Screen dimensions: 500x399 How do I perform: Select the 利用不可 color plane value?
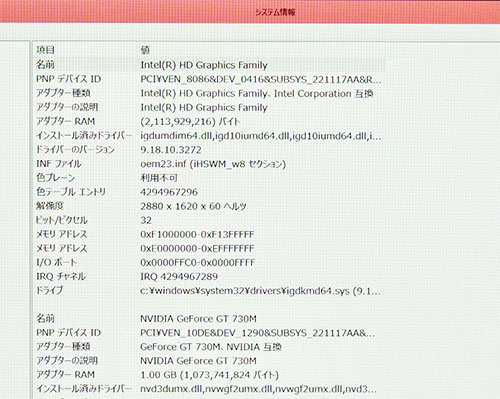click(x=159, y=178)
